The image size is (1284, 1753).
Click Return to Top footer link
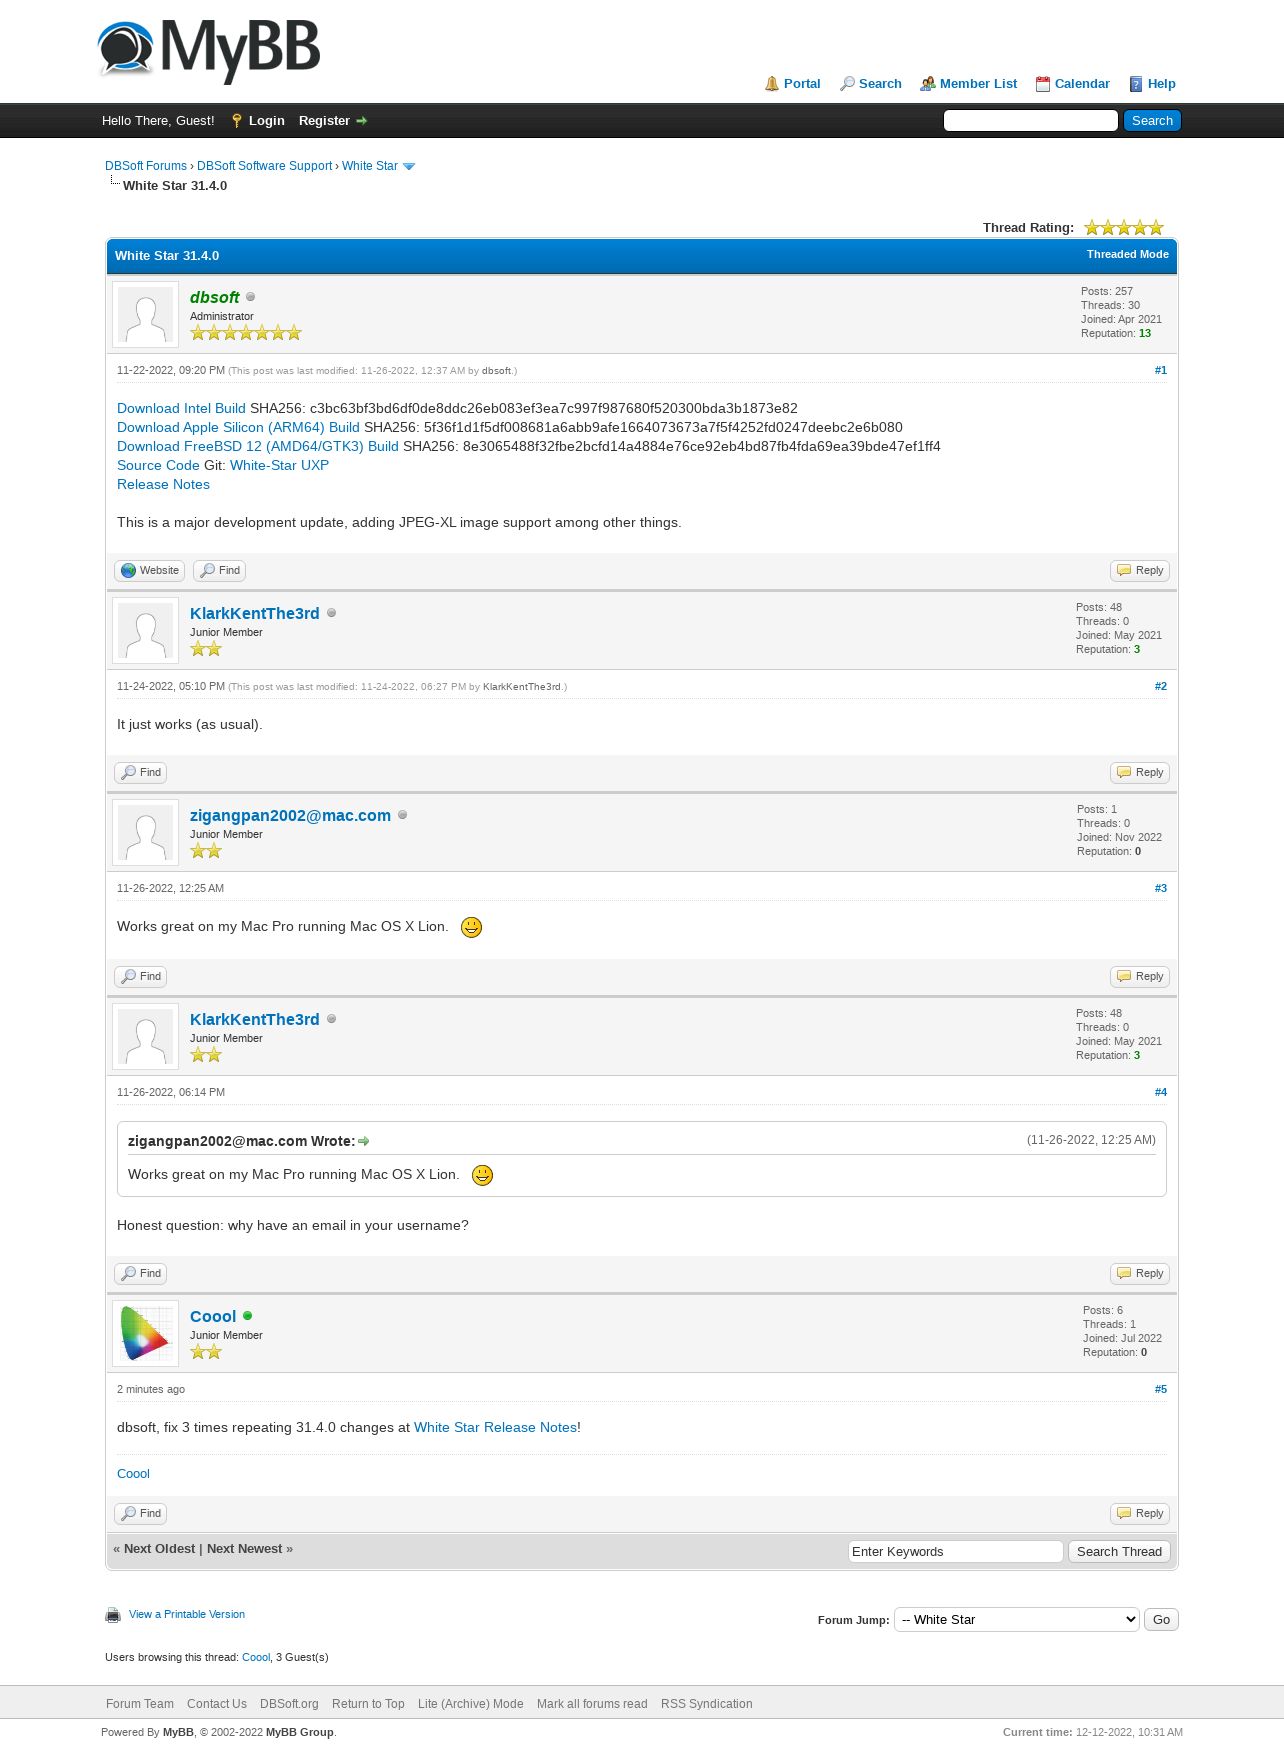click(x=368, y=1704)
